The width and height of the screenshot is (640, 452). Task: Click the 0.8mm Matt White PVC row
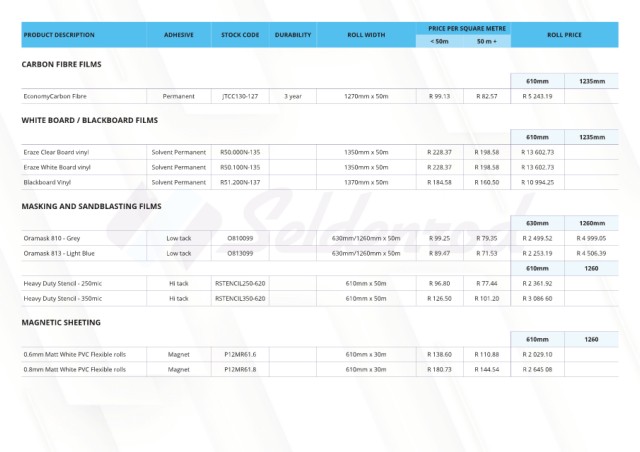coord(75,369)
